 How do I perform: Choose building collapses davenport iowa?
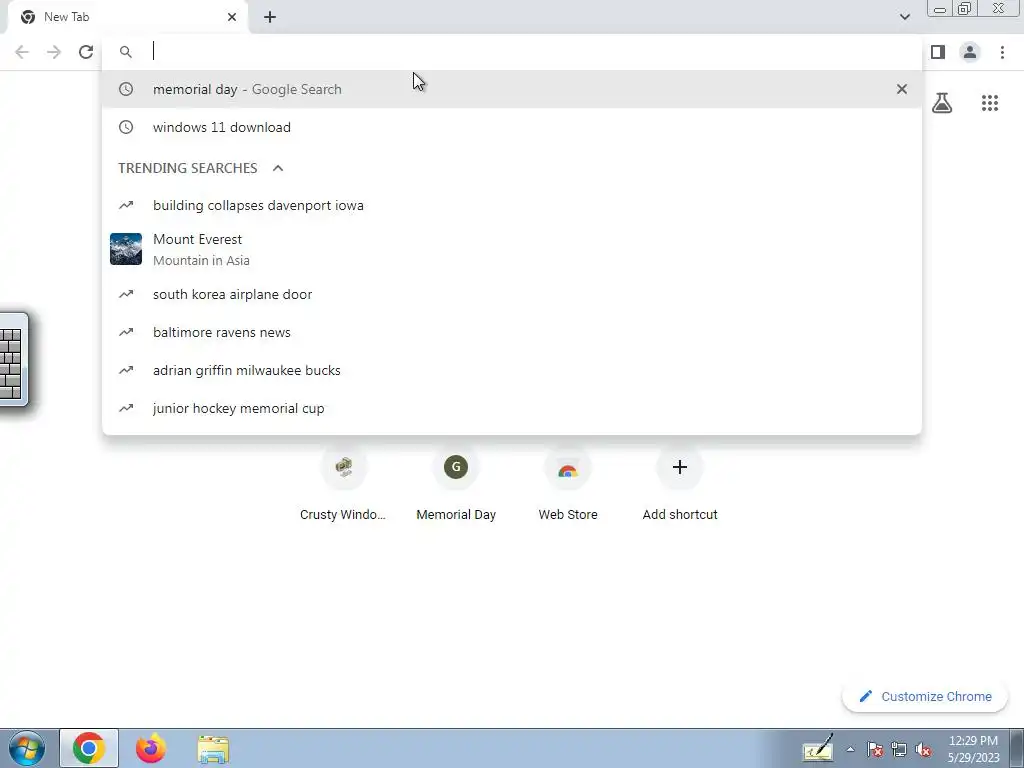[512, 205]
